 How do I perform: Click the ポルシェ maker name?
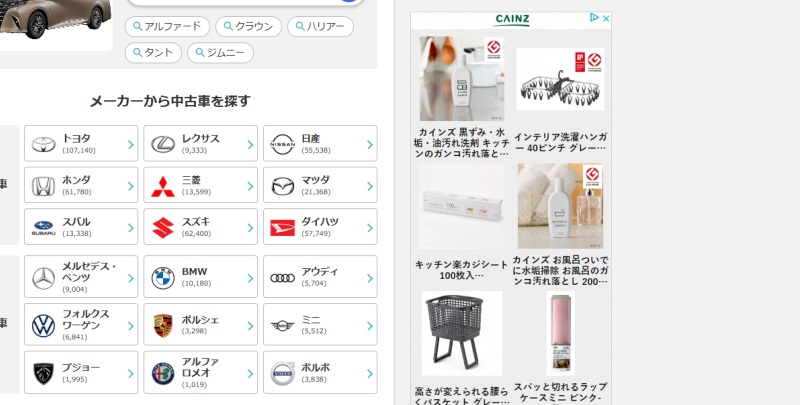tap(200, 320)
